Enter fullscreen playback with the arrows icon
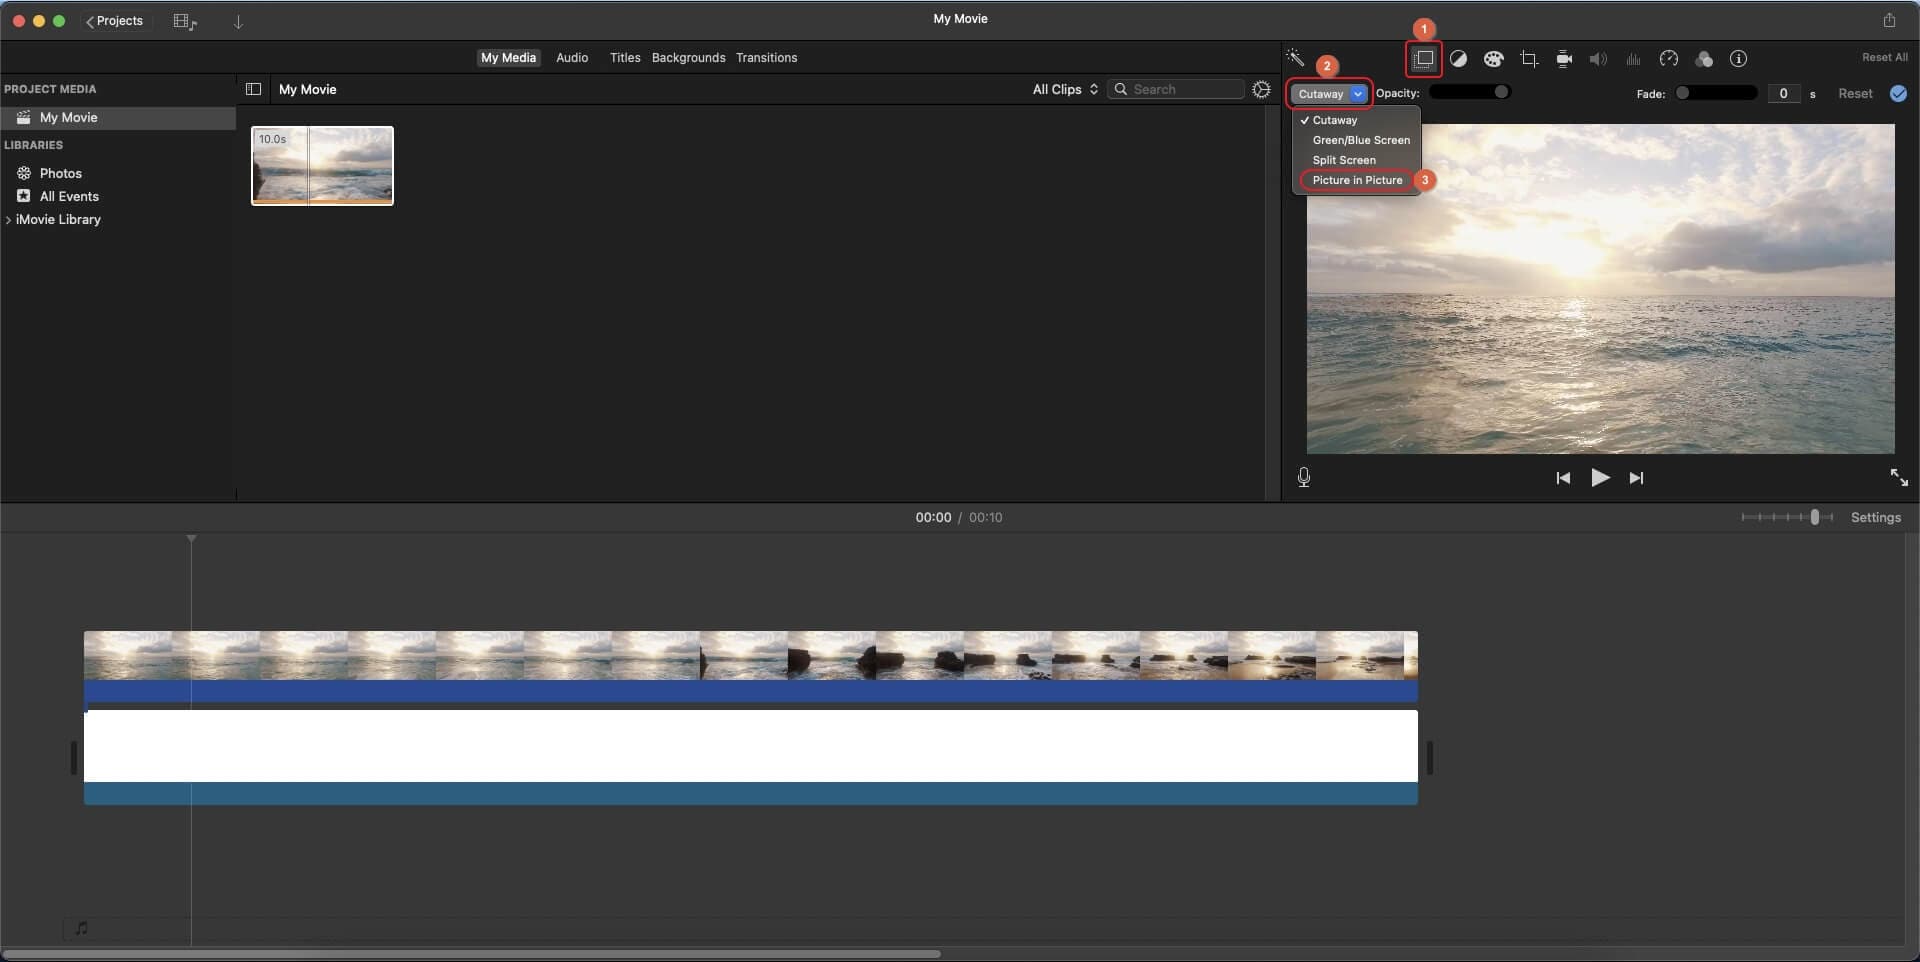The width and height of the screenshot is (1920, 962). [1899, 477]
